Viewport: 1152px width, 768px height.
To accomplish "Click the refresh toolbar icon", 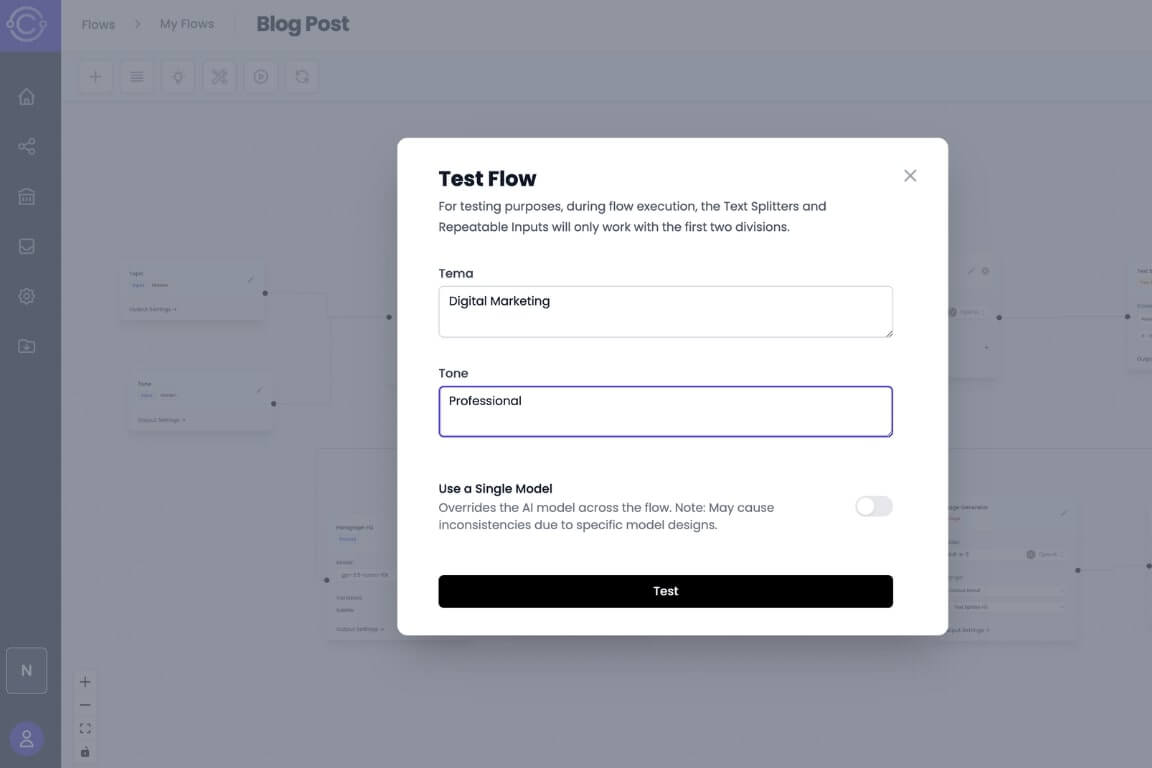I will point(301,76).
